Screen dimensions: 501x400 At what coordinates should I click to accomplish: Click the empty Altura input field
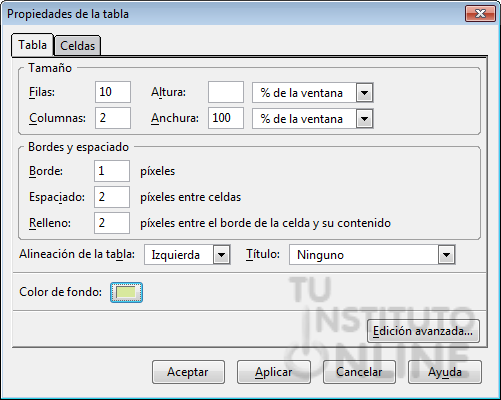[226, 92]
